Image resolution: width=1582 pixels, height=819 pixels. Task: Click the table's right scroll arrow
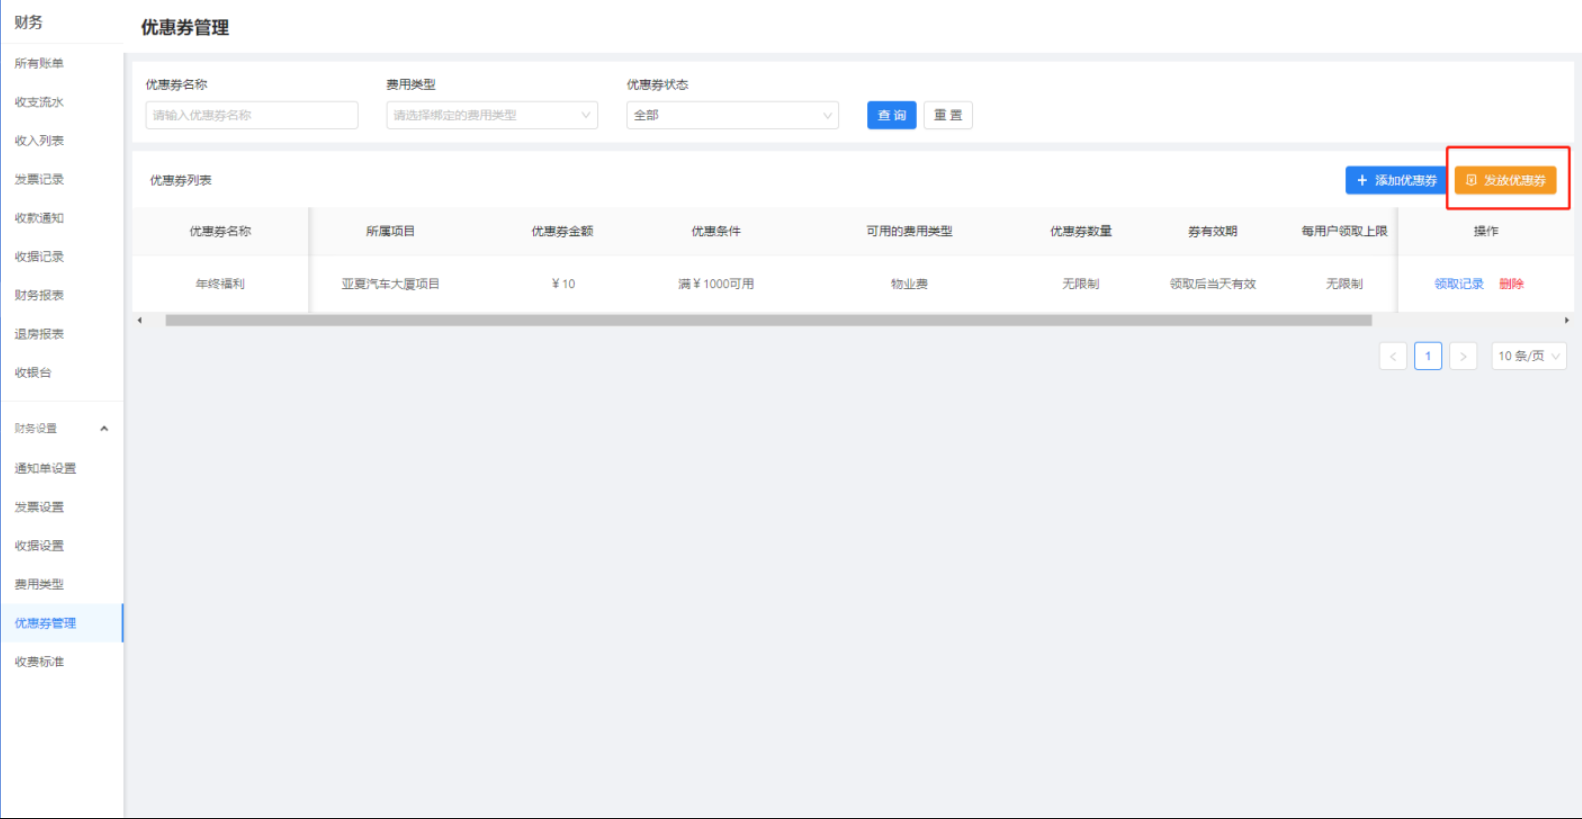click(x=1566, y=320)
